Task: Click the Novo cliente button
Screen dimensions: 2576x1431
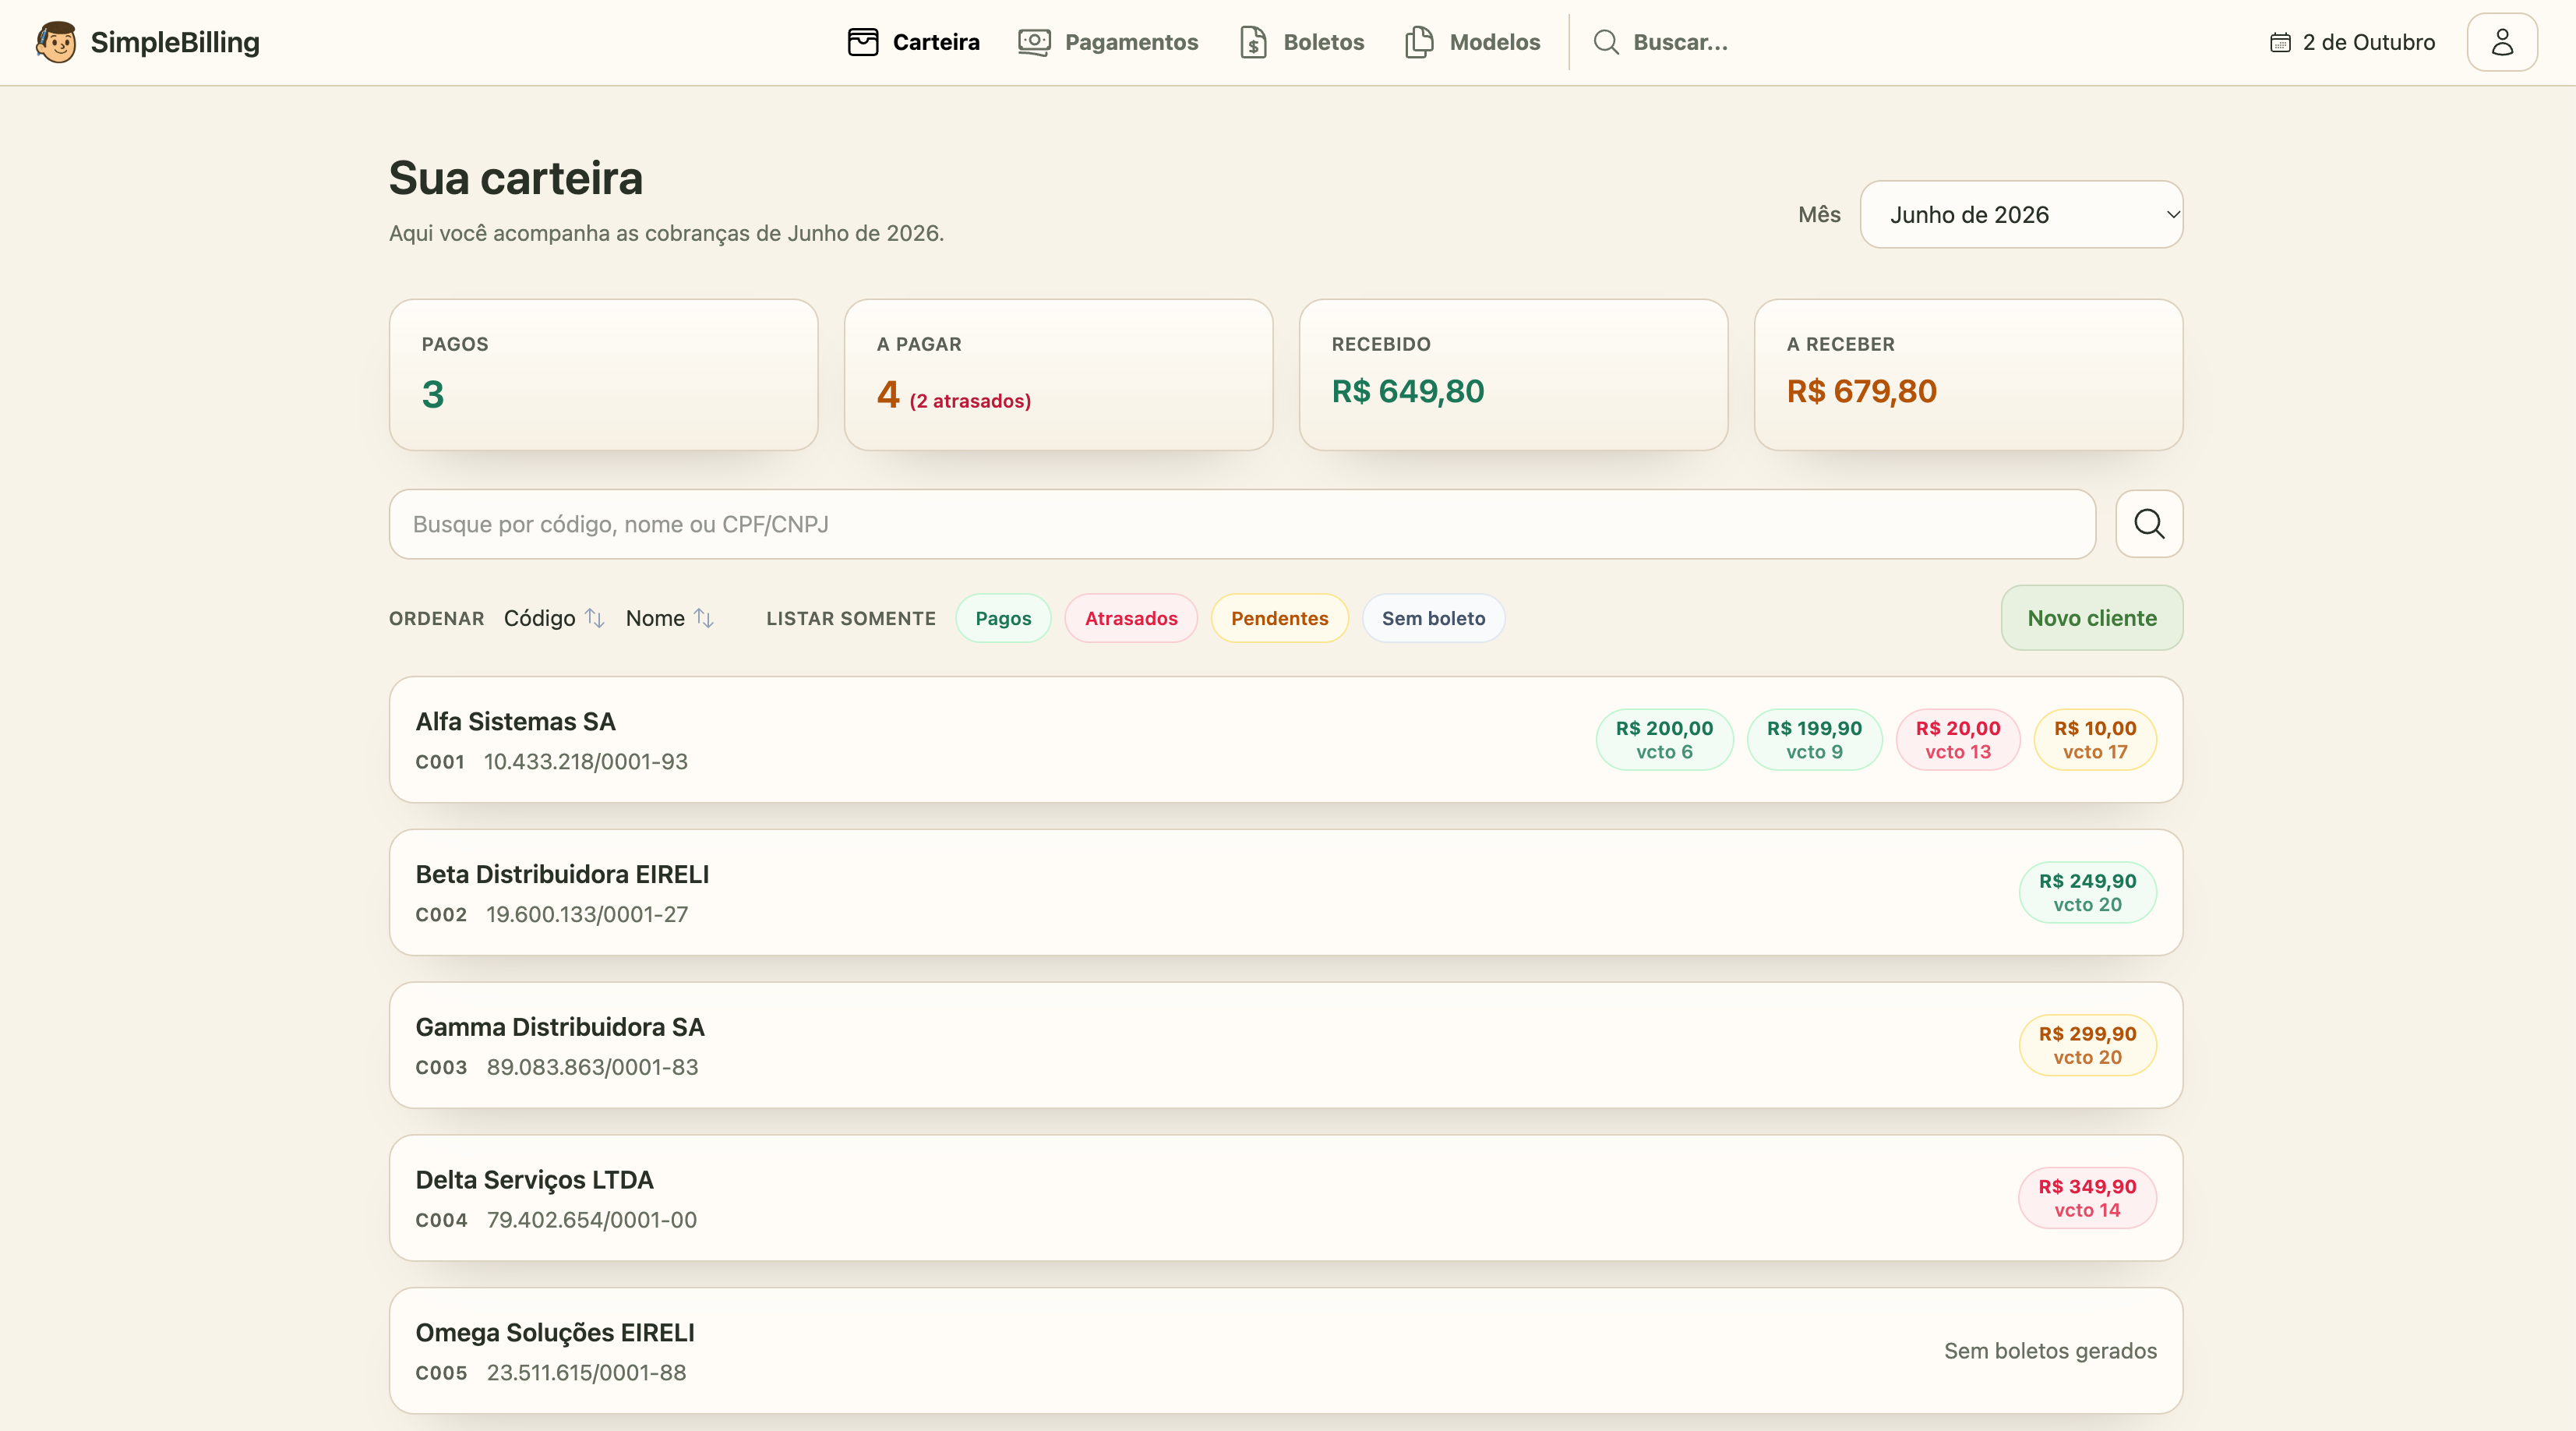Action: click(x=2092, y=618)
